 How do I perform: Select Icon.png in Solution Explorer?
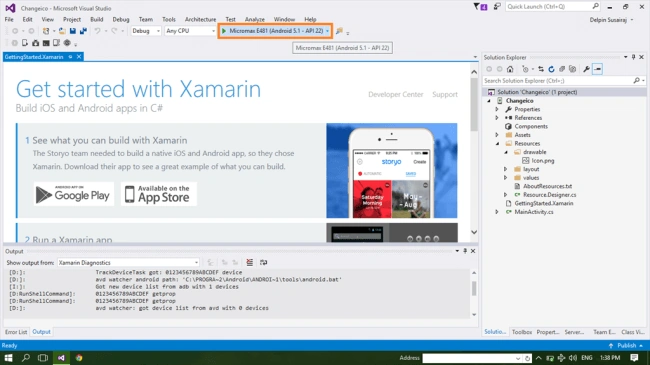pyautogui.click(x=543, y=161)
